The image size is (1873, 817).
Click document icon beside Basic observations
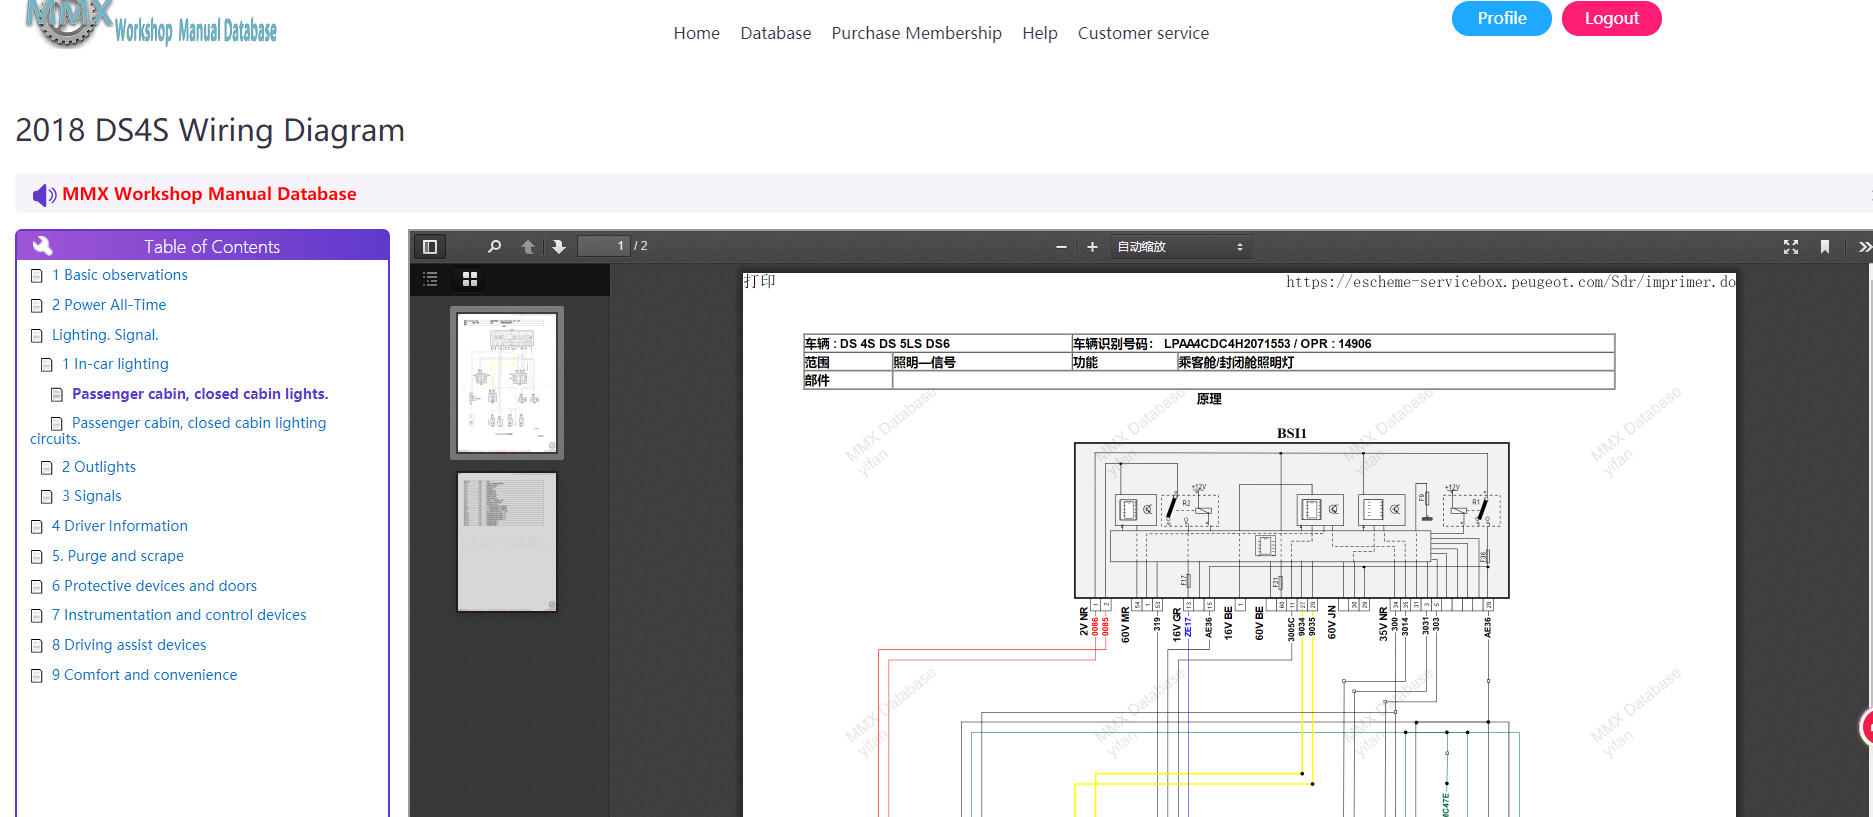tap(37, 276)
